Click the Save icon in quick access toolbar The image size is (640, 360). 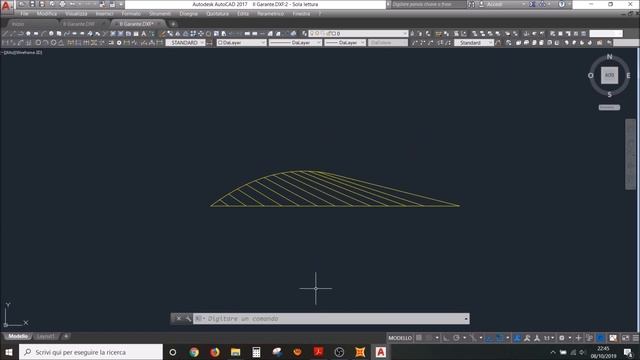click(32, 4)
